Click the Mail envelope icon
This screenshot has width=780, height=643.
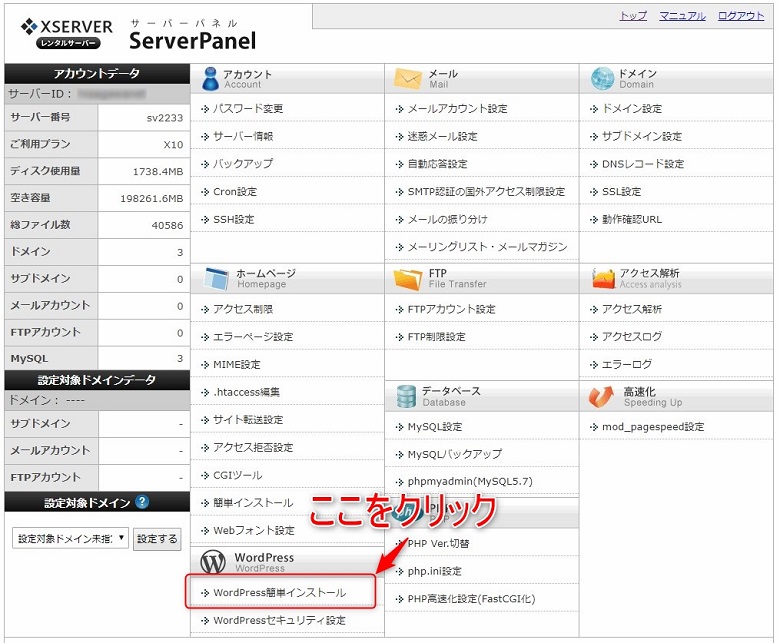407,79
